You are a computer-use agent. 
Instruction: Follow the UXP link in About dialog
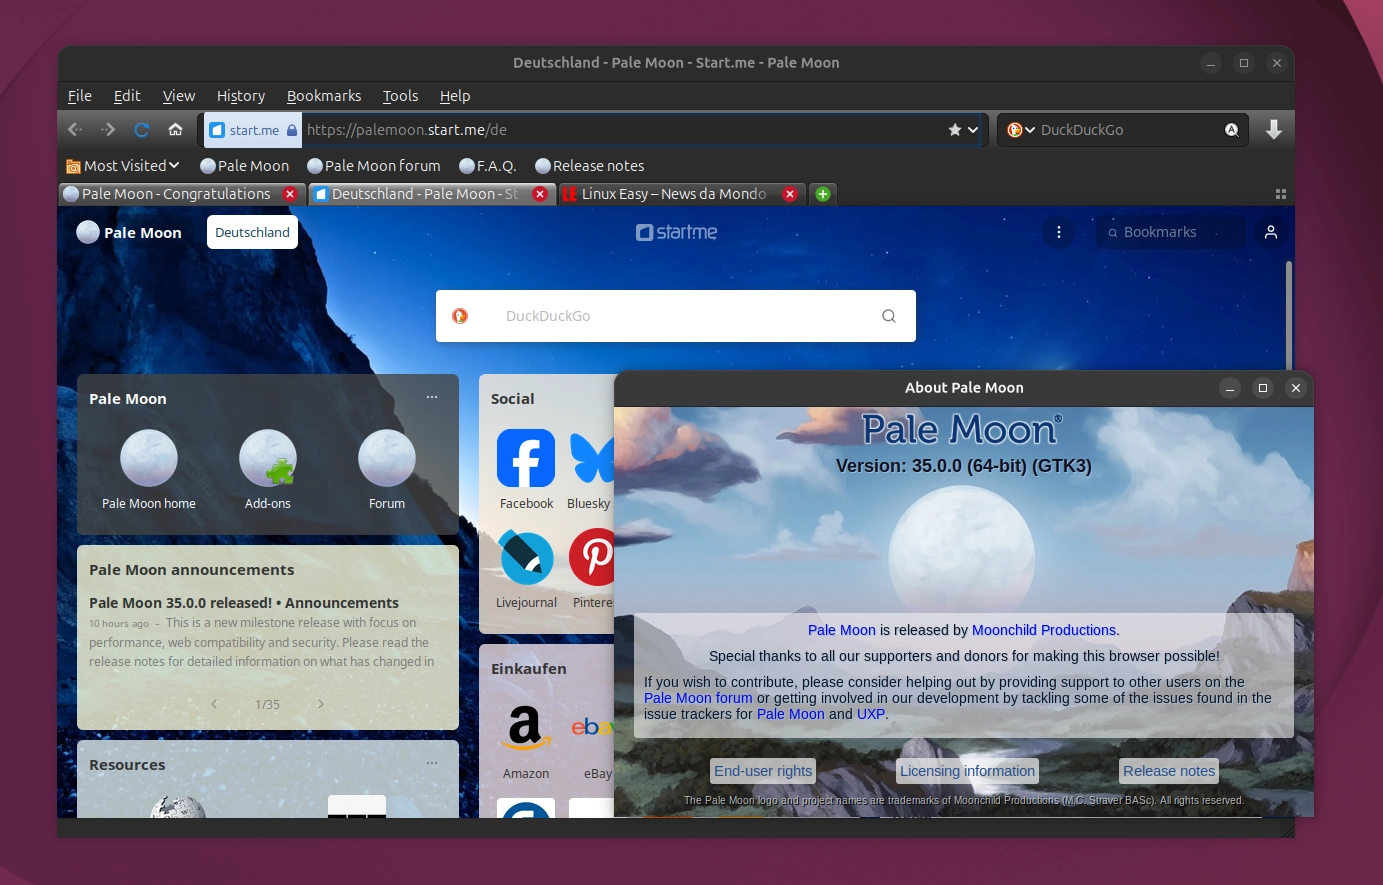pyautogui.click(x=871, y=714)
